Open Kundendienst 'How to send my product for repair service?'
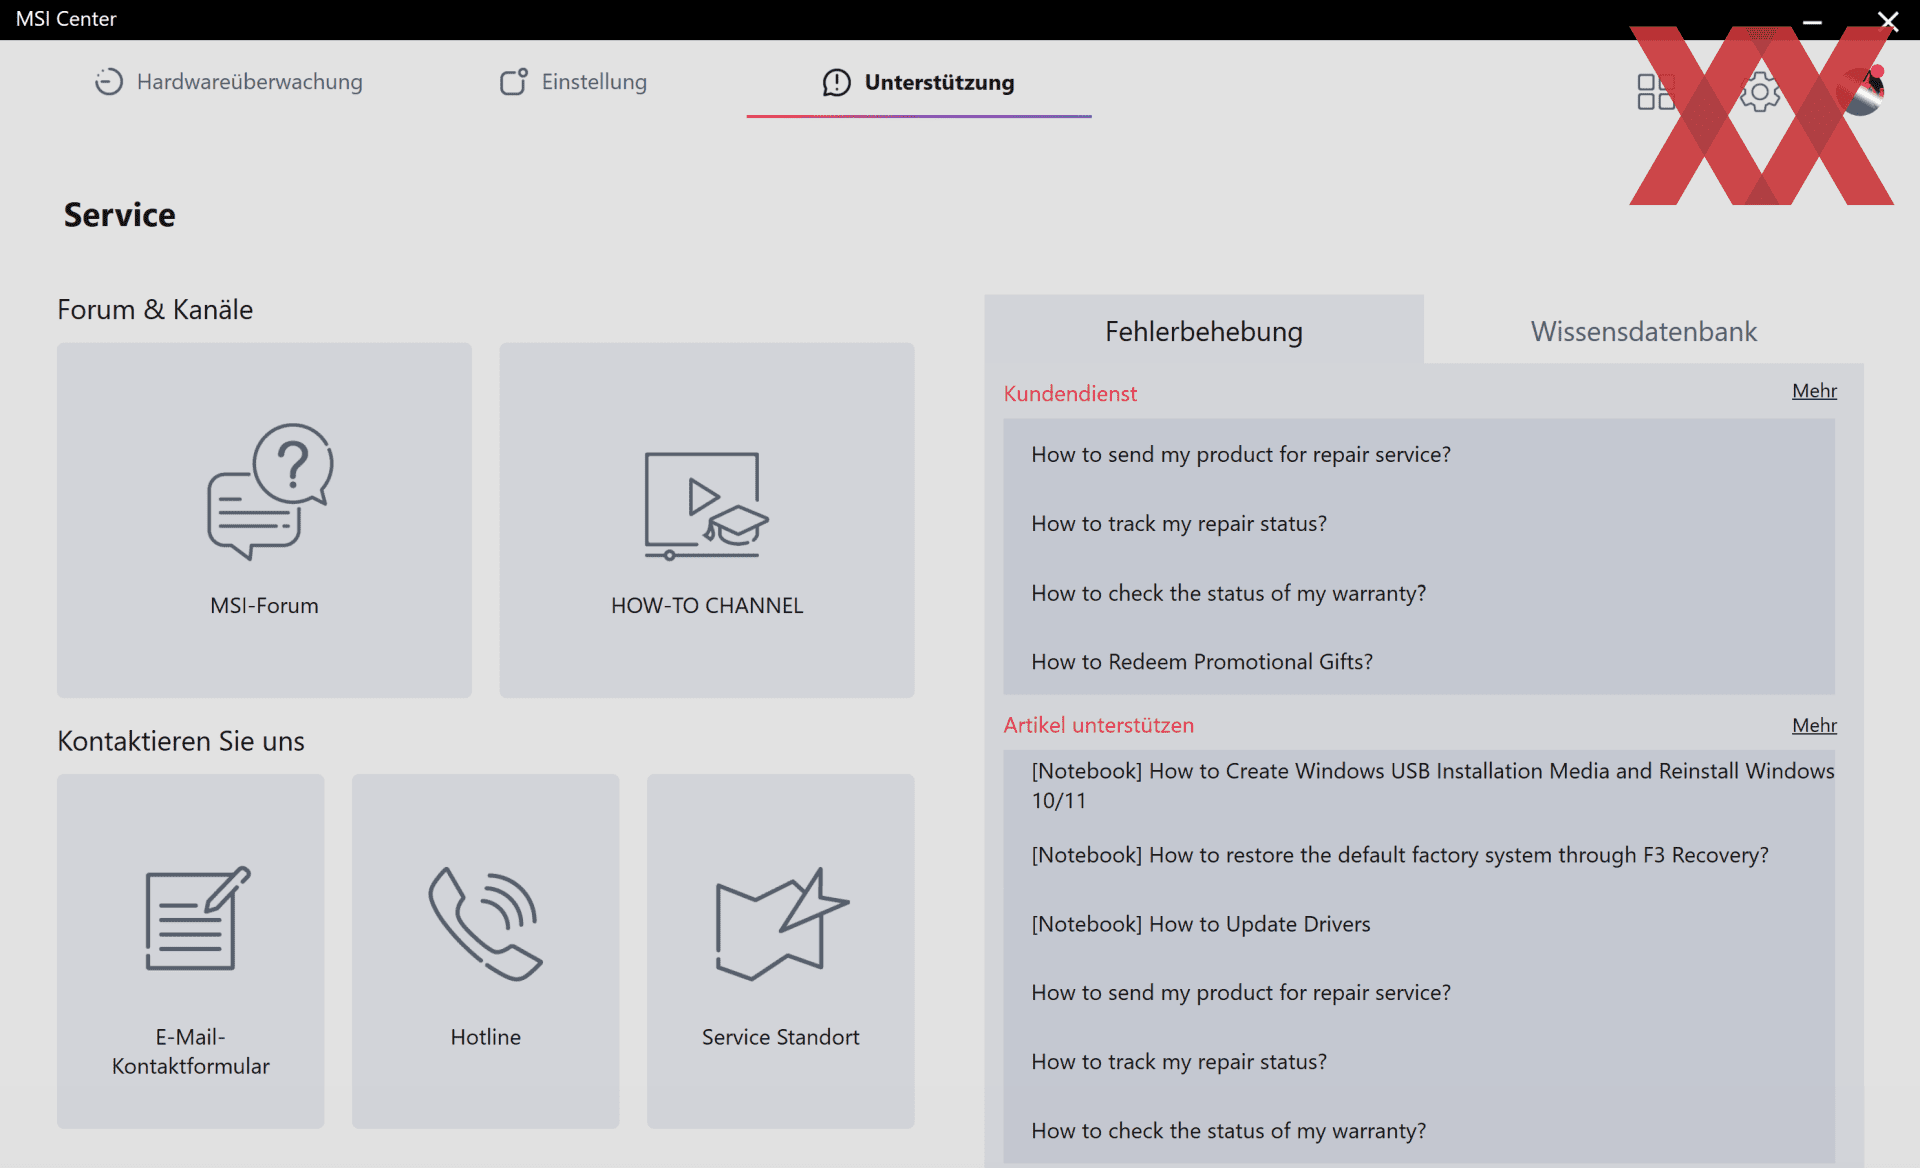Screen dimensions: 1920x1168 [1241, 454]
